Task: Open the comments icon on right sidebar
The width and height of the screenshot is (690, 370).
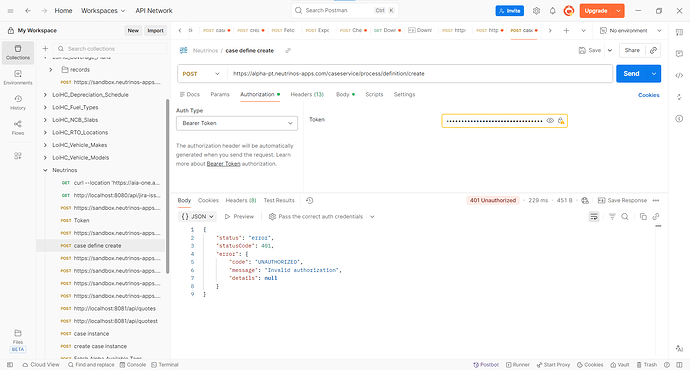Action: point(679,53)
